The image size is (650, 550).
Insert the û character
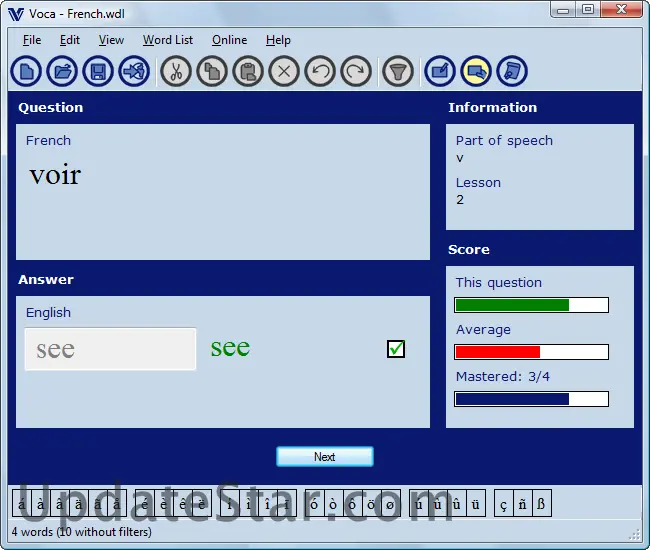pyautogui.click(x=457, y=503)
